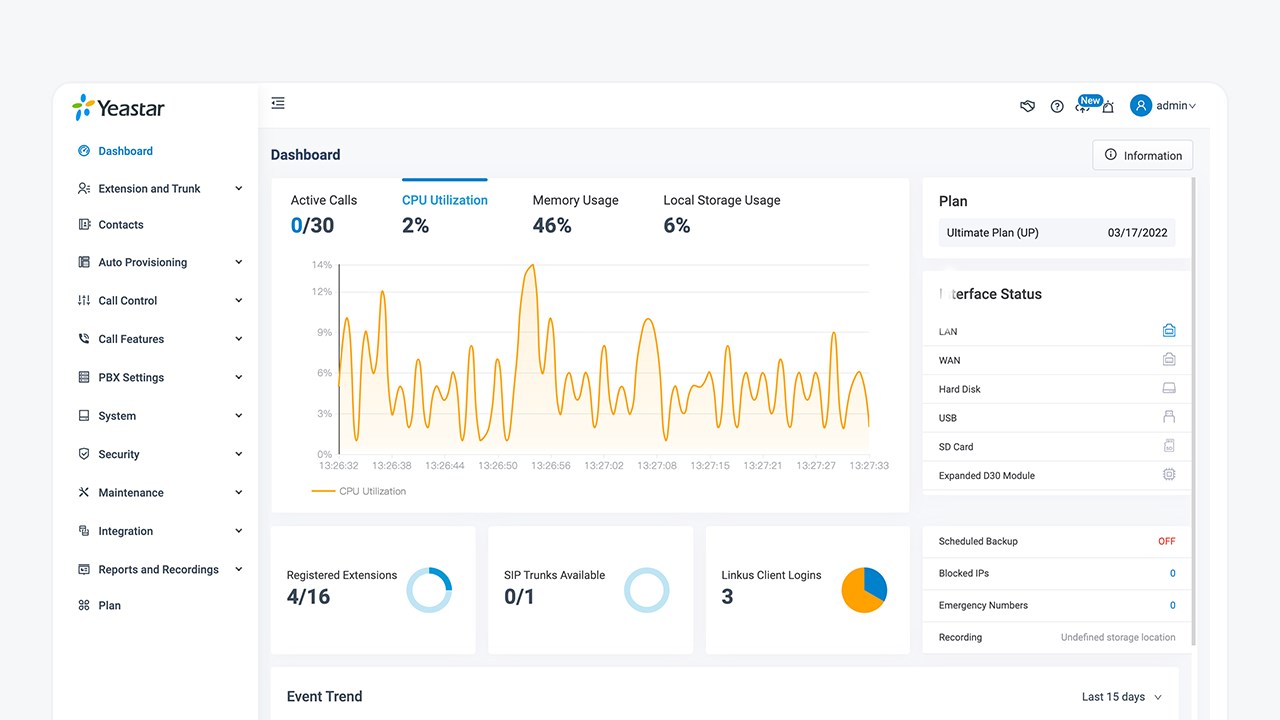The image size is (1280, 720).
Task: Click the Registered Extensions 4/16 value
Action: [308, 597]
